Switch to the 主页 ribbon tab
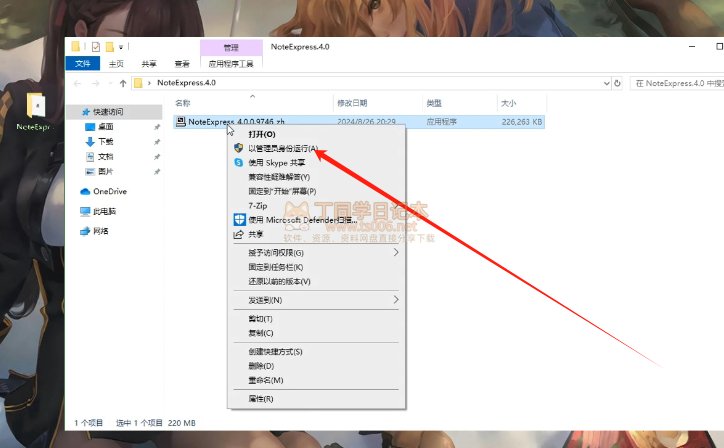Screen dimensions: 724x448 [116, 64]
